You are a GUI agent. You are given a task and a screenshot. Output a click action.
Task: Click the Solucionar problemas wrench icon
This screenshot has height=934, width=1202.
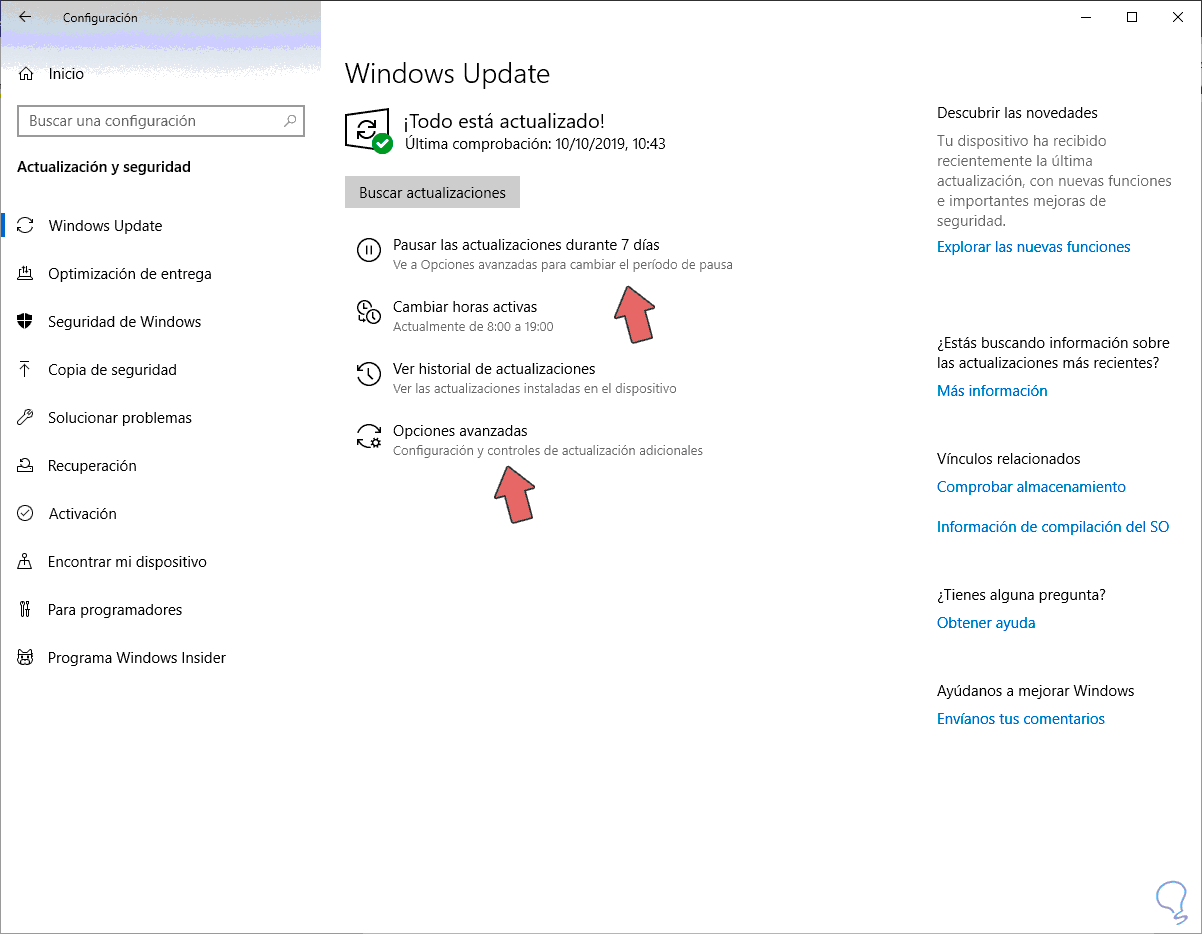pos(26,418)
